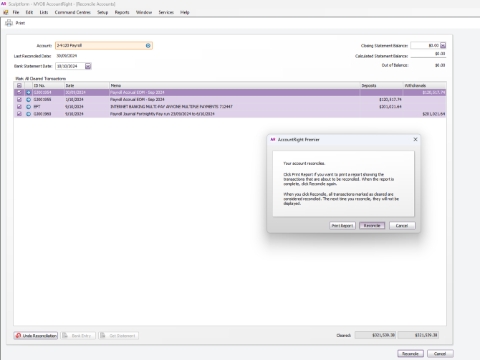Click Cancel button at window bottom right
The width and height of the screenshot is (480, 360).
coord(440,354)
